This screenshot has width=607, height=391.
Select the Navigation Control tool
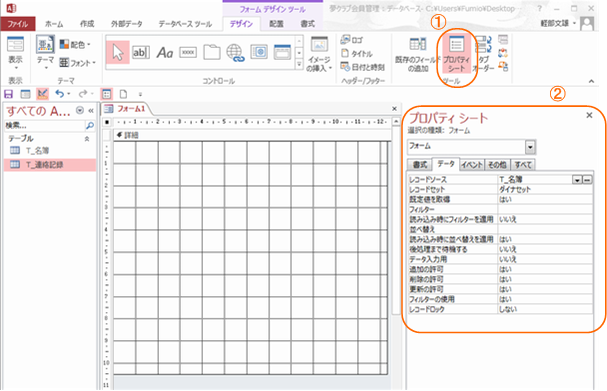[282, 52]
